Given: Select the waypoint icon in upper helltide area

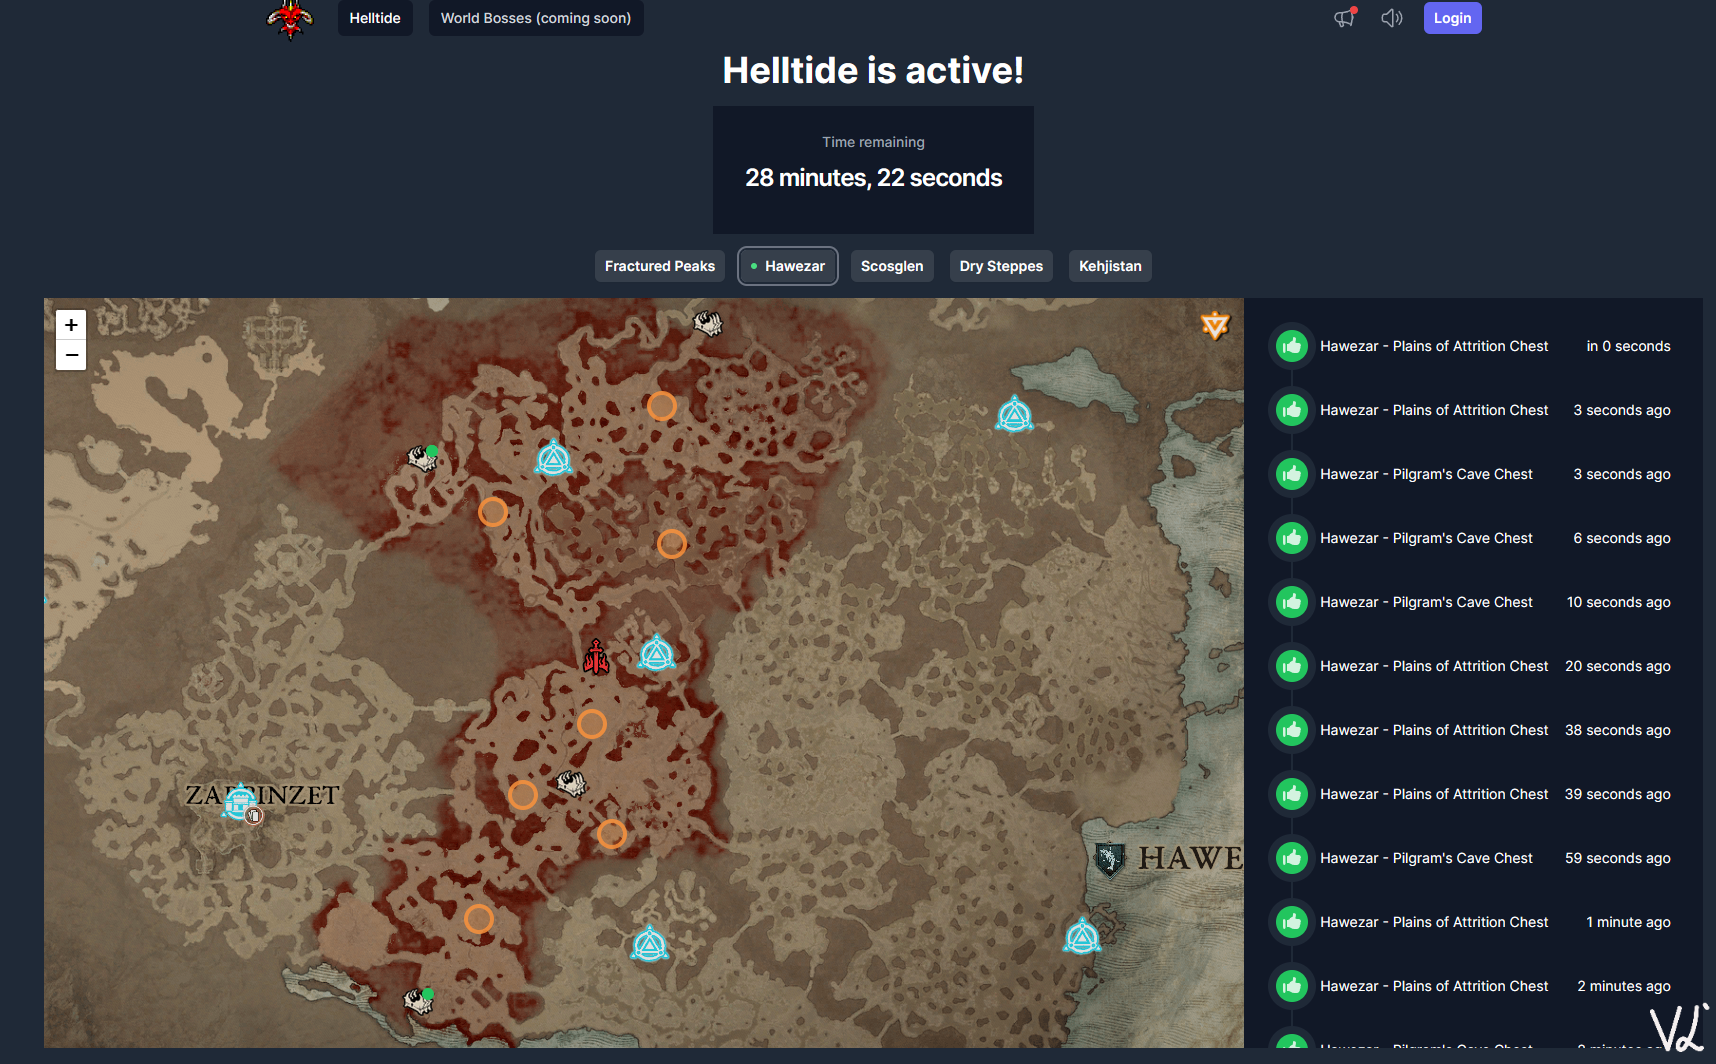Looking at the screenshot, I should (x=553, y=458).
